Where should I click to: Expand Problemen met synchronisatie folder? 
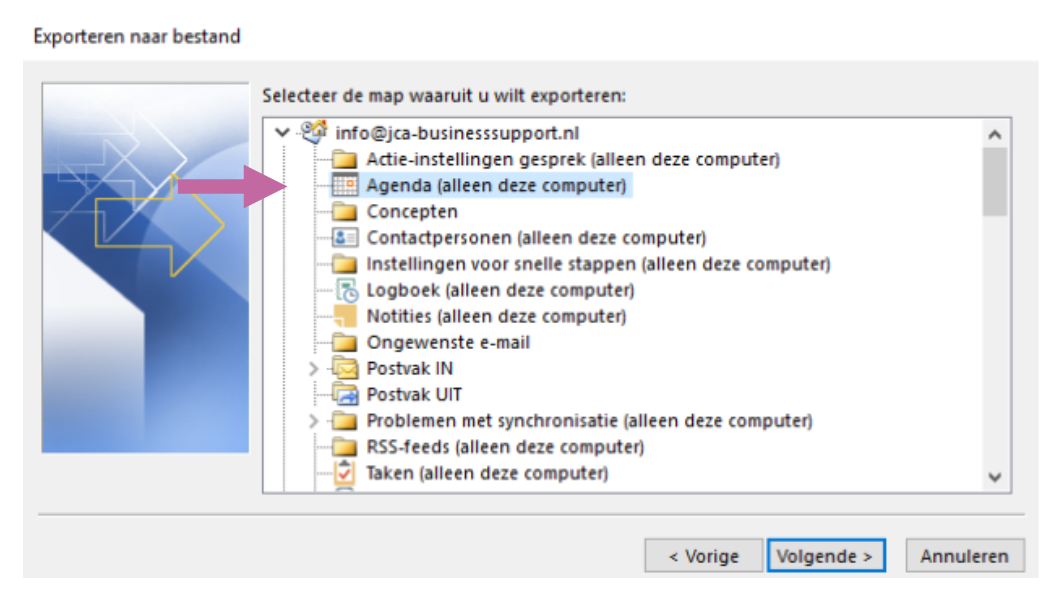pyautogui.click(x=314, y=420)
